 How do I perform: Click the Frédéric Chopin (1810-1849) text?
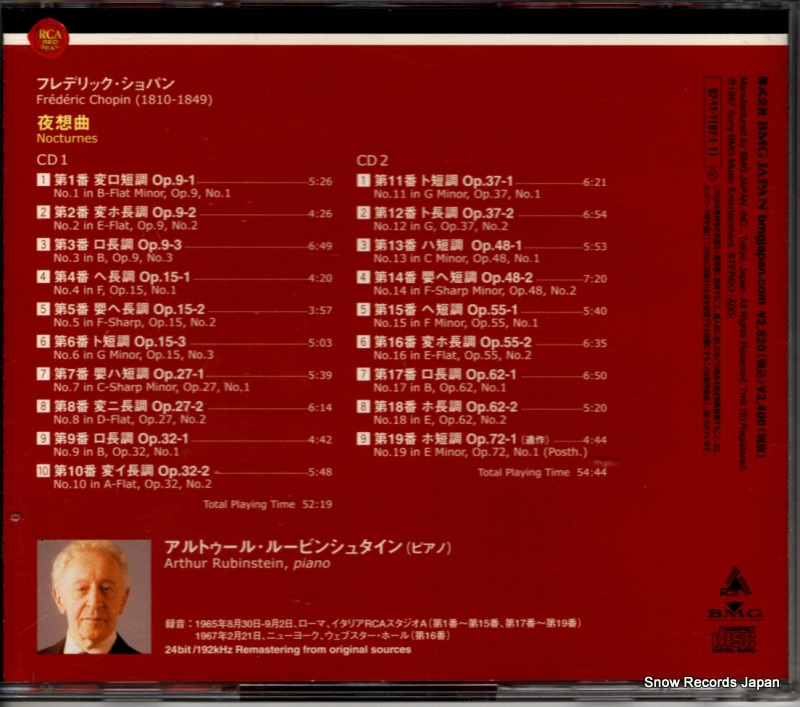(124, 100)
